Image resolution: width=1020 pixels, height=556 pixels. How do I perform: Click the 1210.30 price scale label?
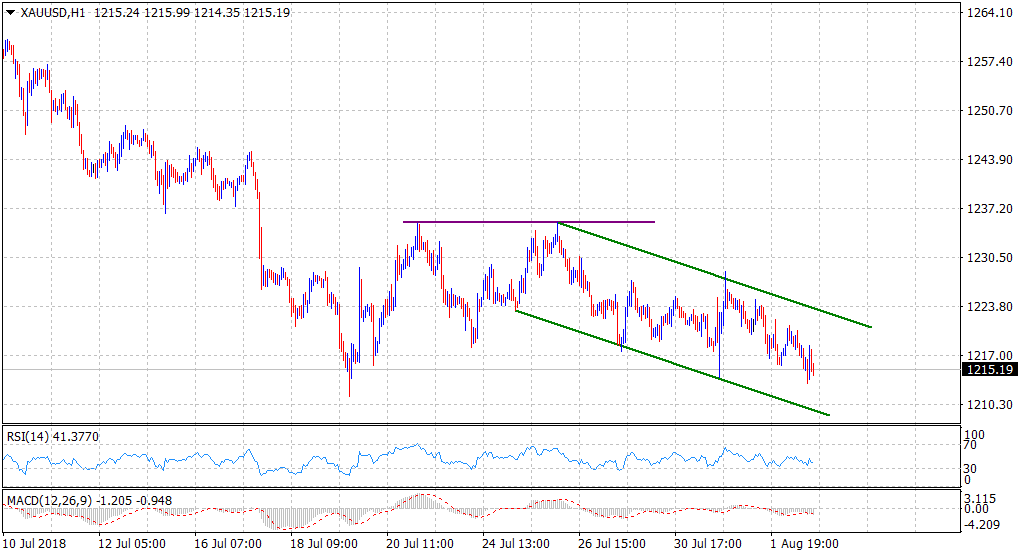tap(989, 405)
